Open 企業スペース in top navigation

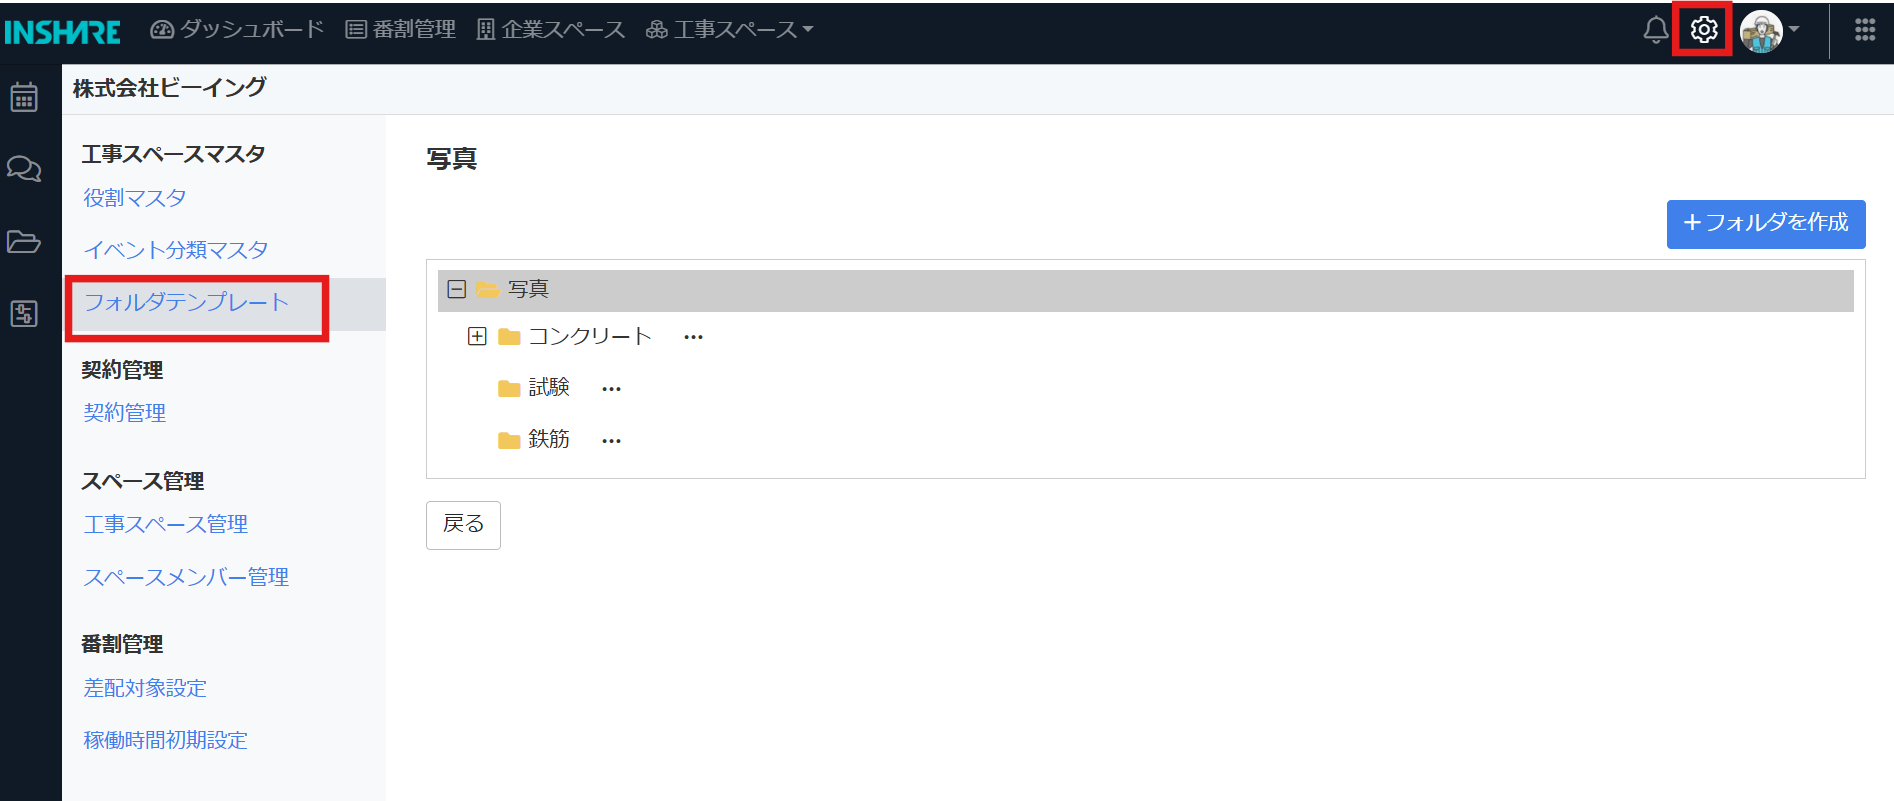coord(551,30)
